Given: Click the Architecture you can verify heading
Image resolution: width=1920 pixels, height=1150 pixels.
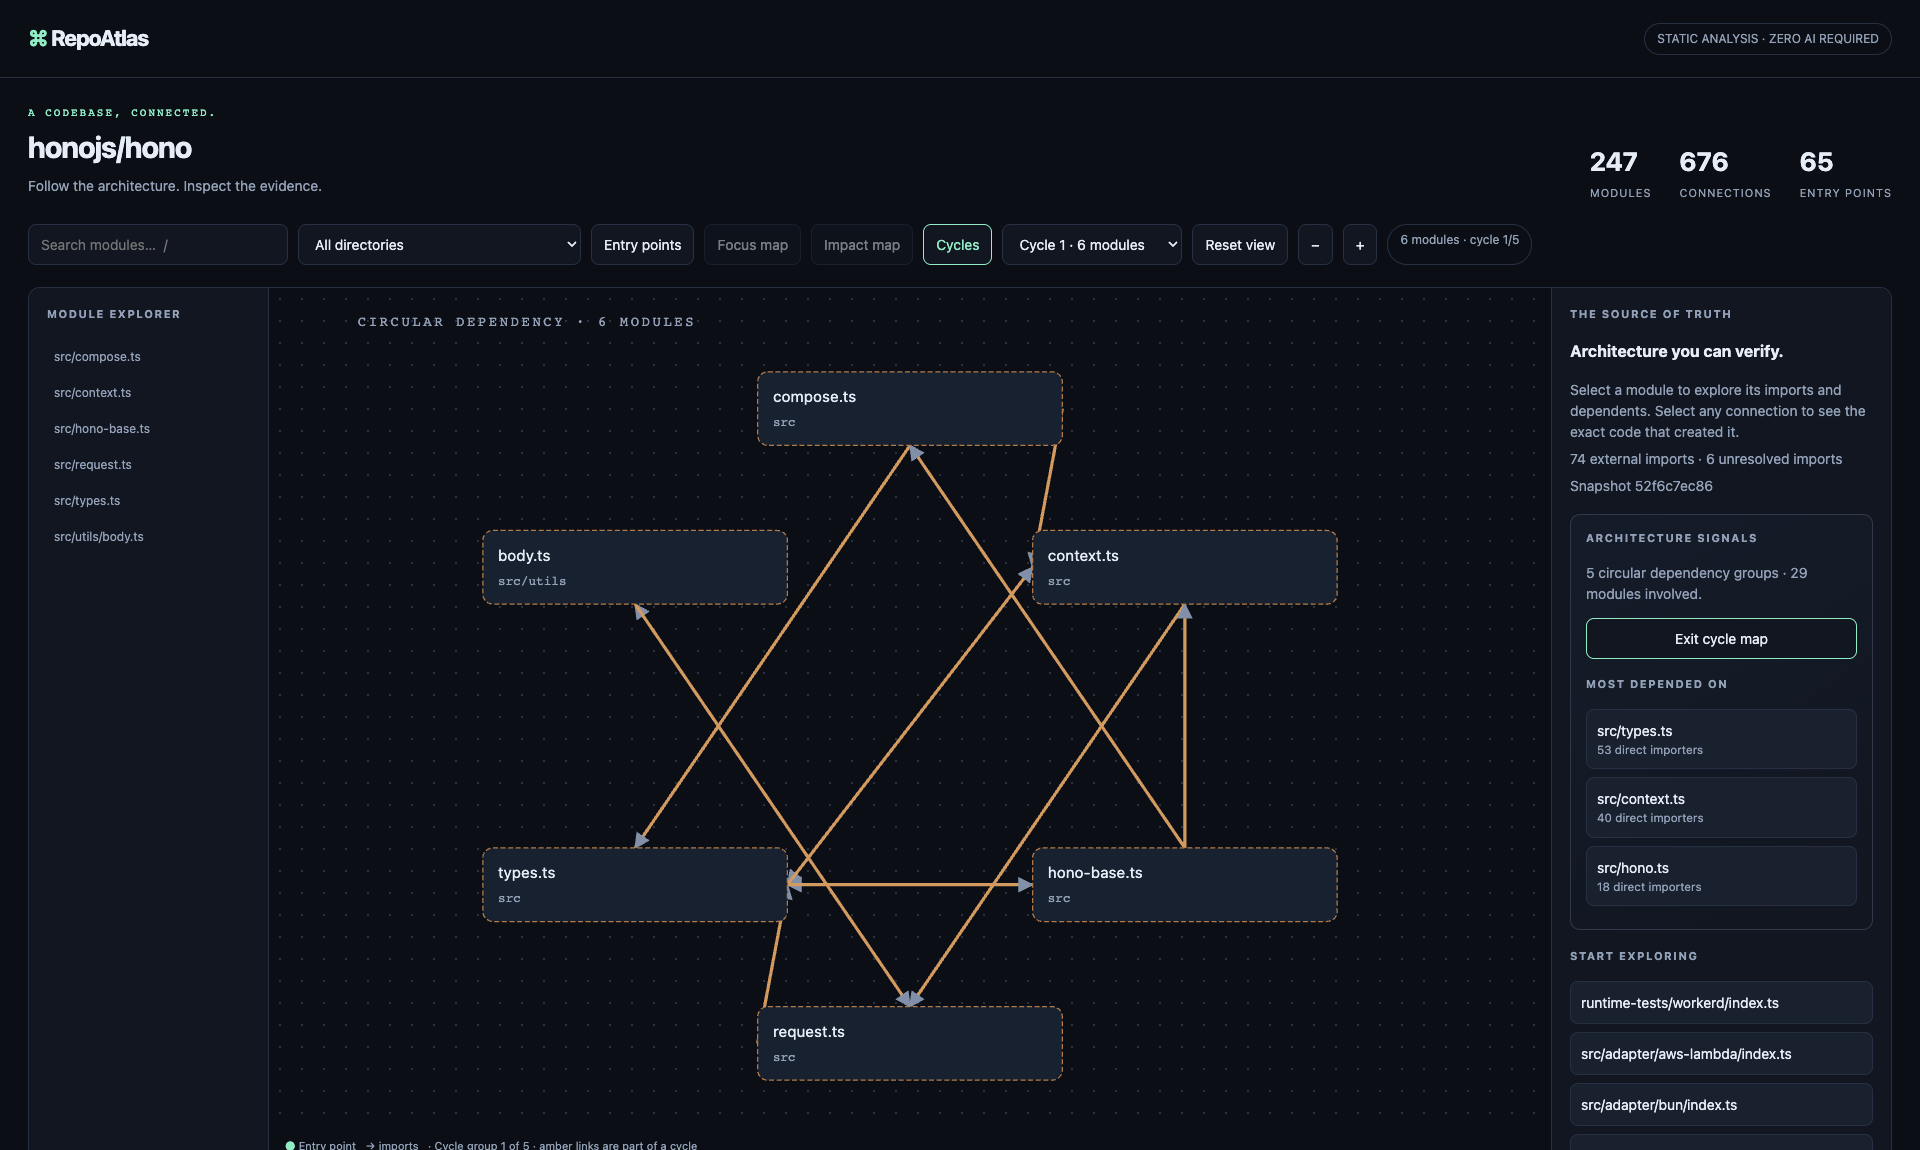Looking at the screenshot, I should coord(1676,351).
